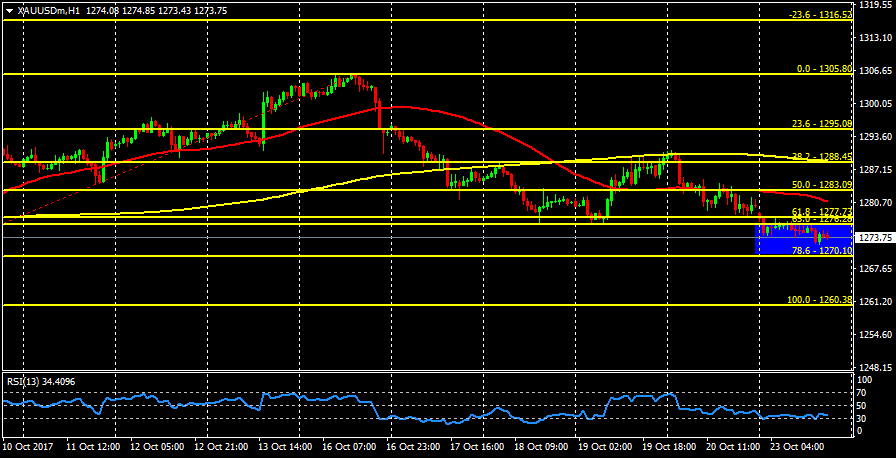Click the 13 Oct 14:00 time axis label

[x=287, y=447]
